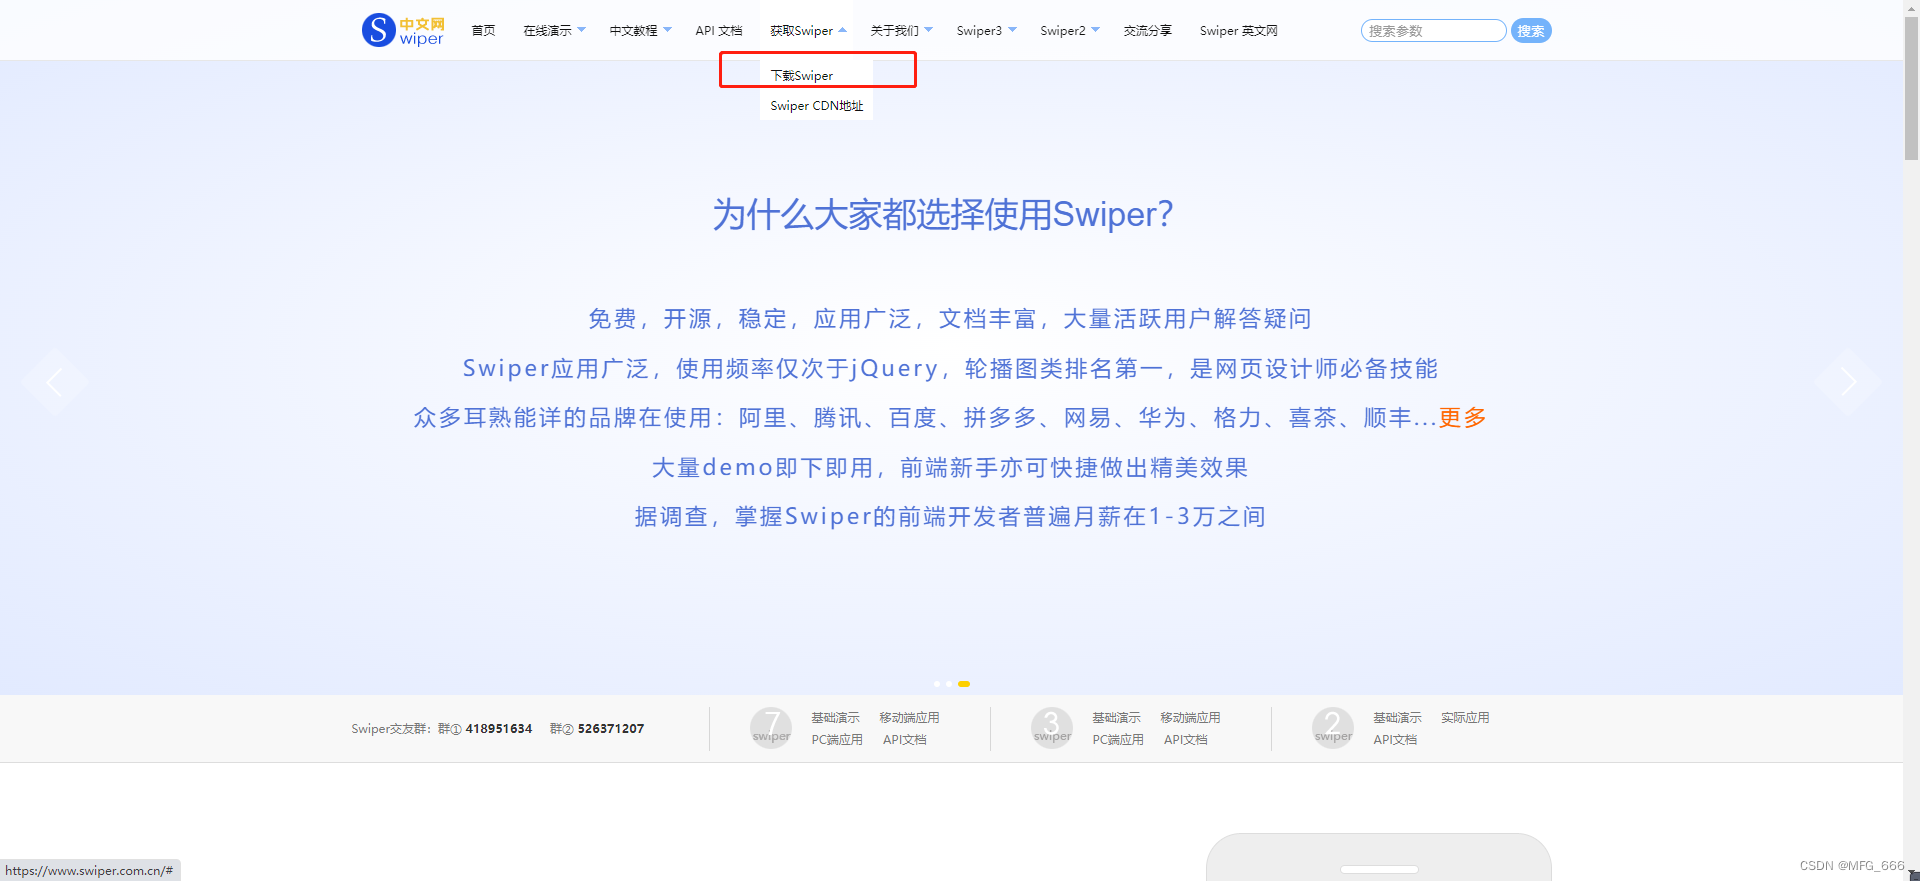Open Swiper 2 API文档 link

[x=1395, y=740]
